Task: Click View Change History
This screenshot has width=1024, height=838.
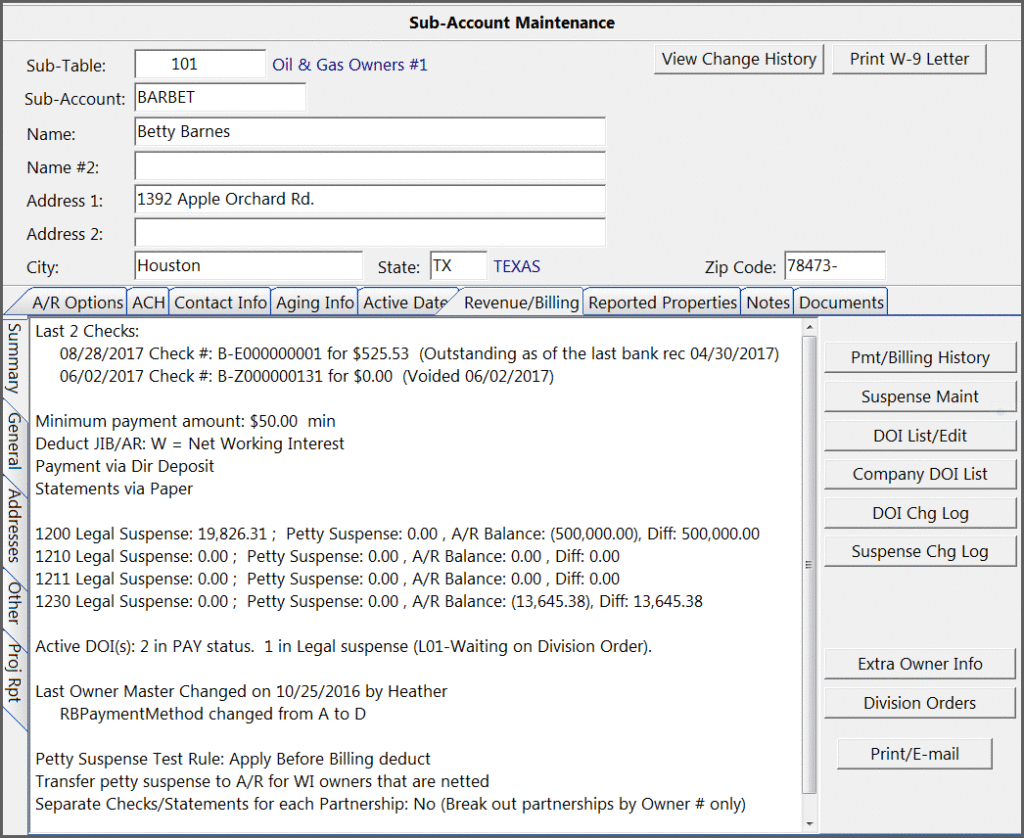Action: click(738, 59)
